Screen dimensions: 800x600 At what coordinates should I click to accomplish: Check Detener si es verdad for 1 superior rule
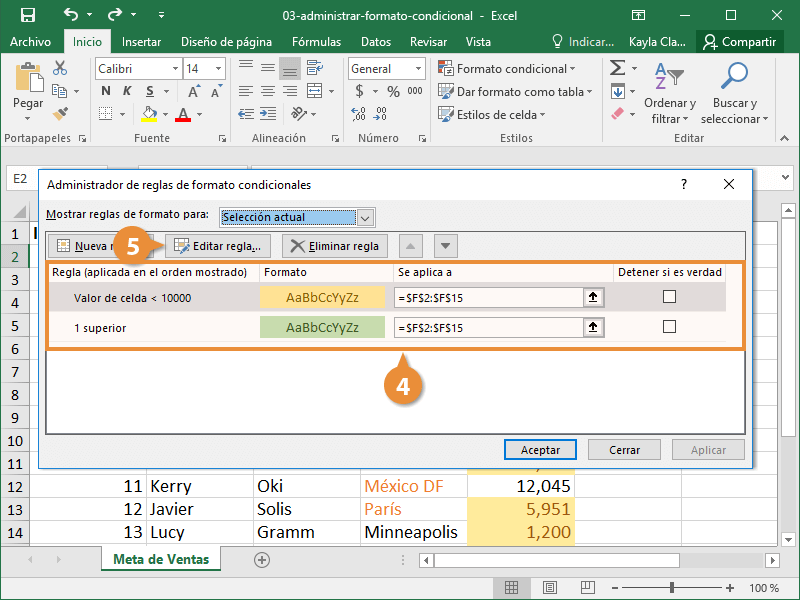point(669,327)
